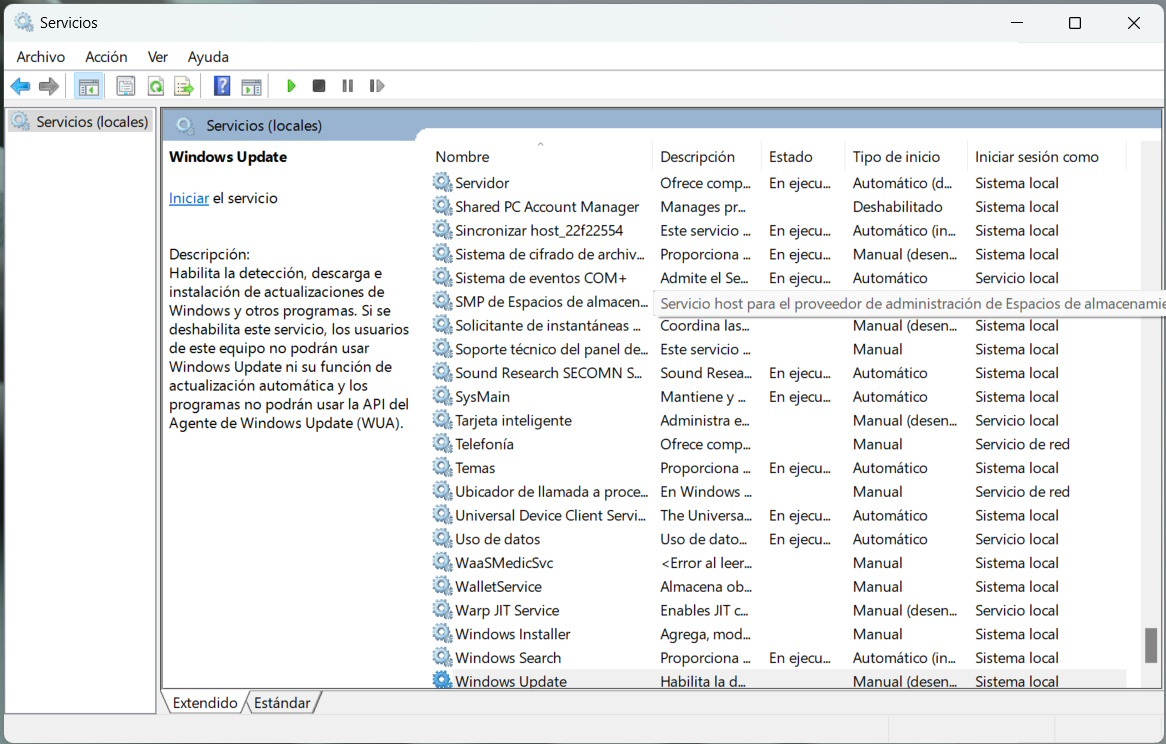The width and height of the screenshot is (1166, 744).
Task: Switch to the Estándar tab
Action: point(283,702)
